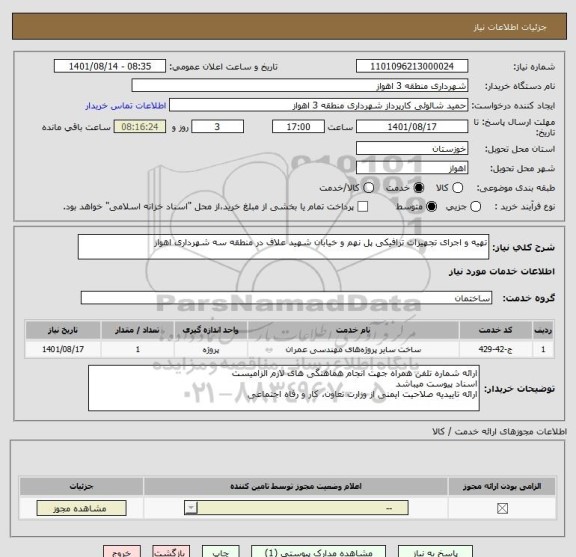Open the اطلاعات تماس خریدار link
The image size is (576, 557).
[126, 106]
